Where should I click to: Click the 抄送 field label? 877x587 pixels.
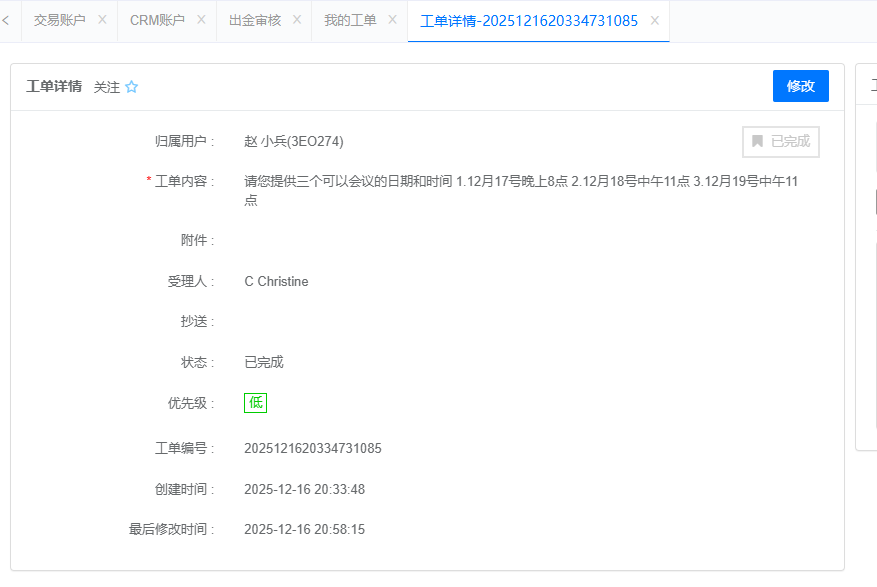(x=197, y=321)
